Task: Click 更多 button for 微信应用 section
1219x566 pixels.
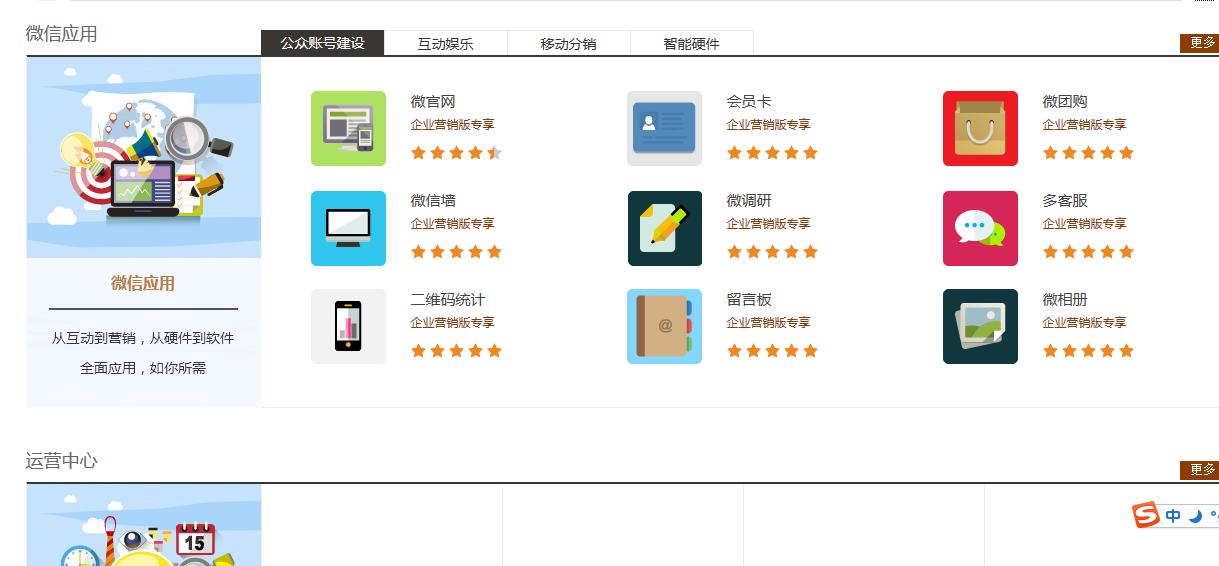Action: (1199, 43)
